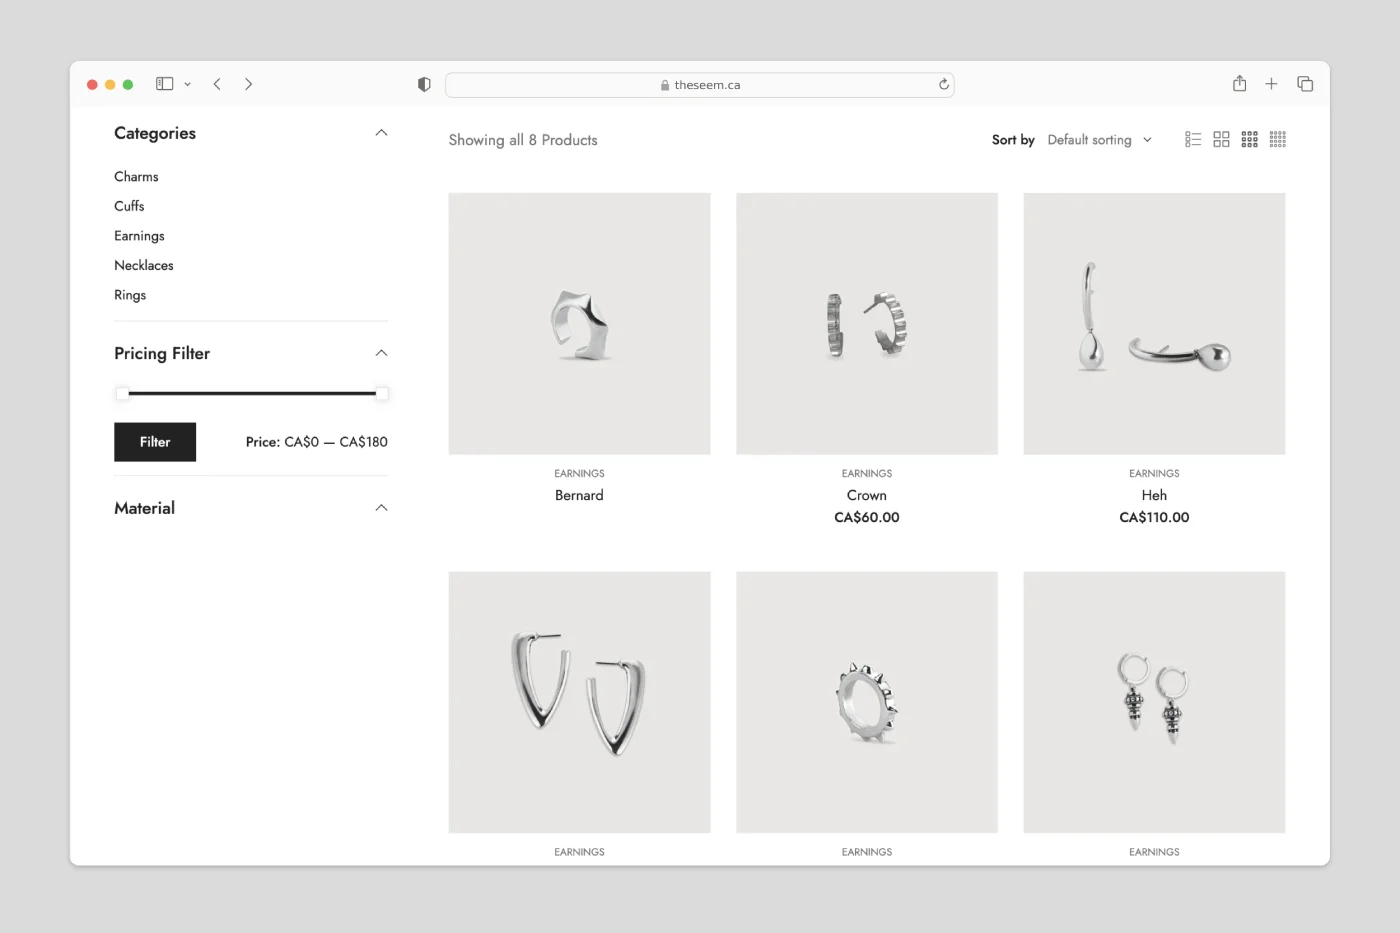This screenshot has width=1400, height=933.
Task: Collapse the Material section chevron
Action: [x=381, y=508]
